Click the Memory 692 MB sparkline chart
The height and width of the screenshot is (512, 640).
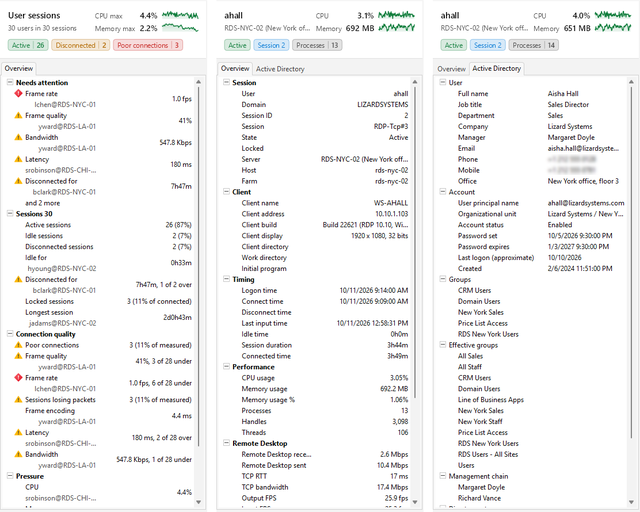point(396,28)
